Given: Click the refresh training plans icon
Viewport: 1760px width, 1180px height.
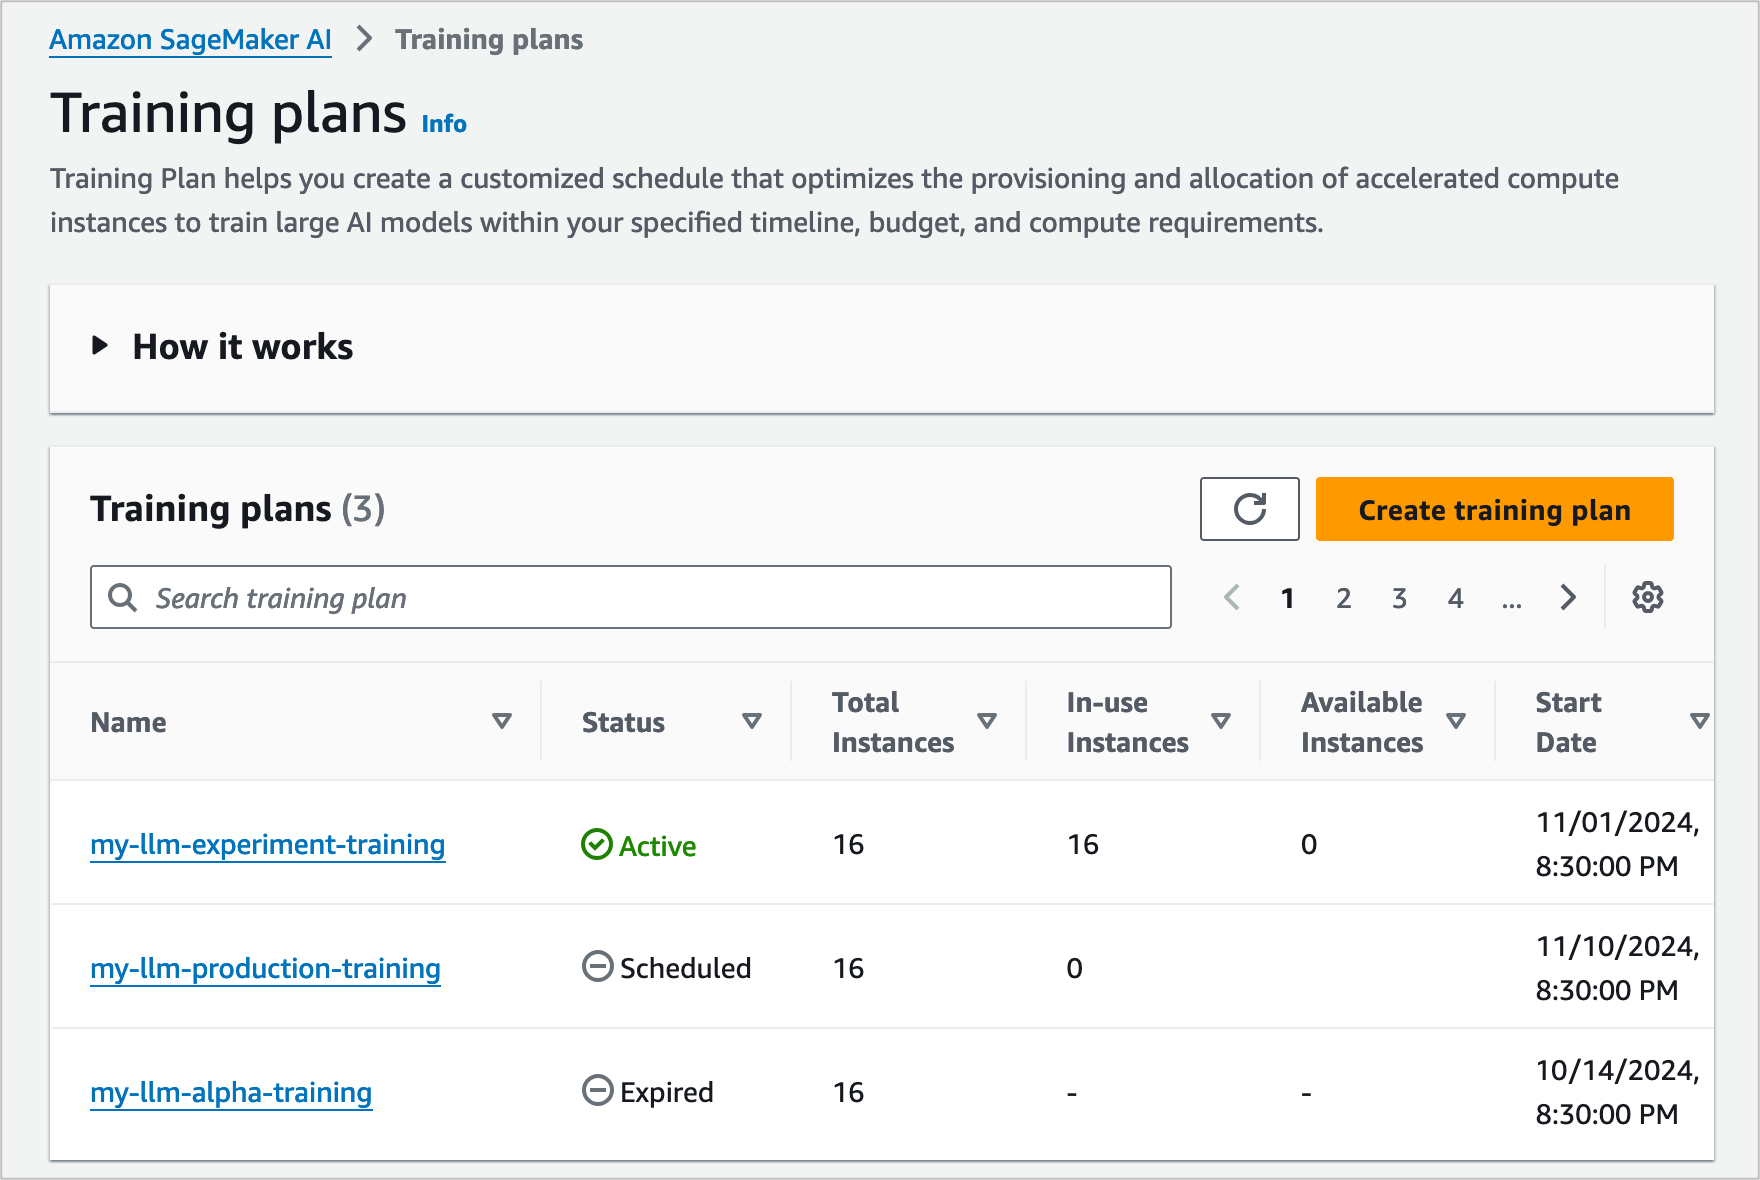Looking at the screenshot, I should [1249, 509].
